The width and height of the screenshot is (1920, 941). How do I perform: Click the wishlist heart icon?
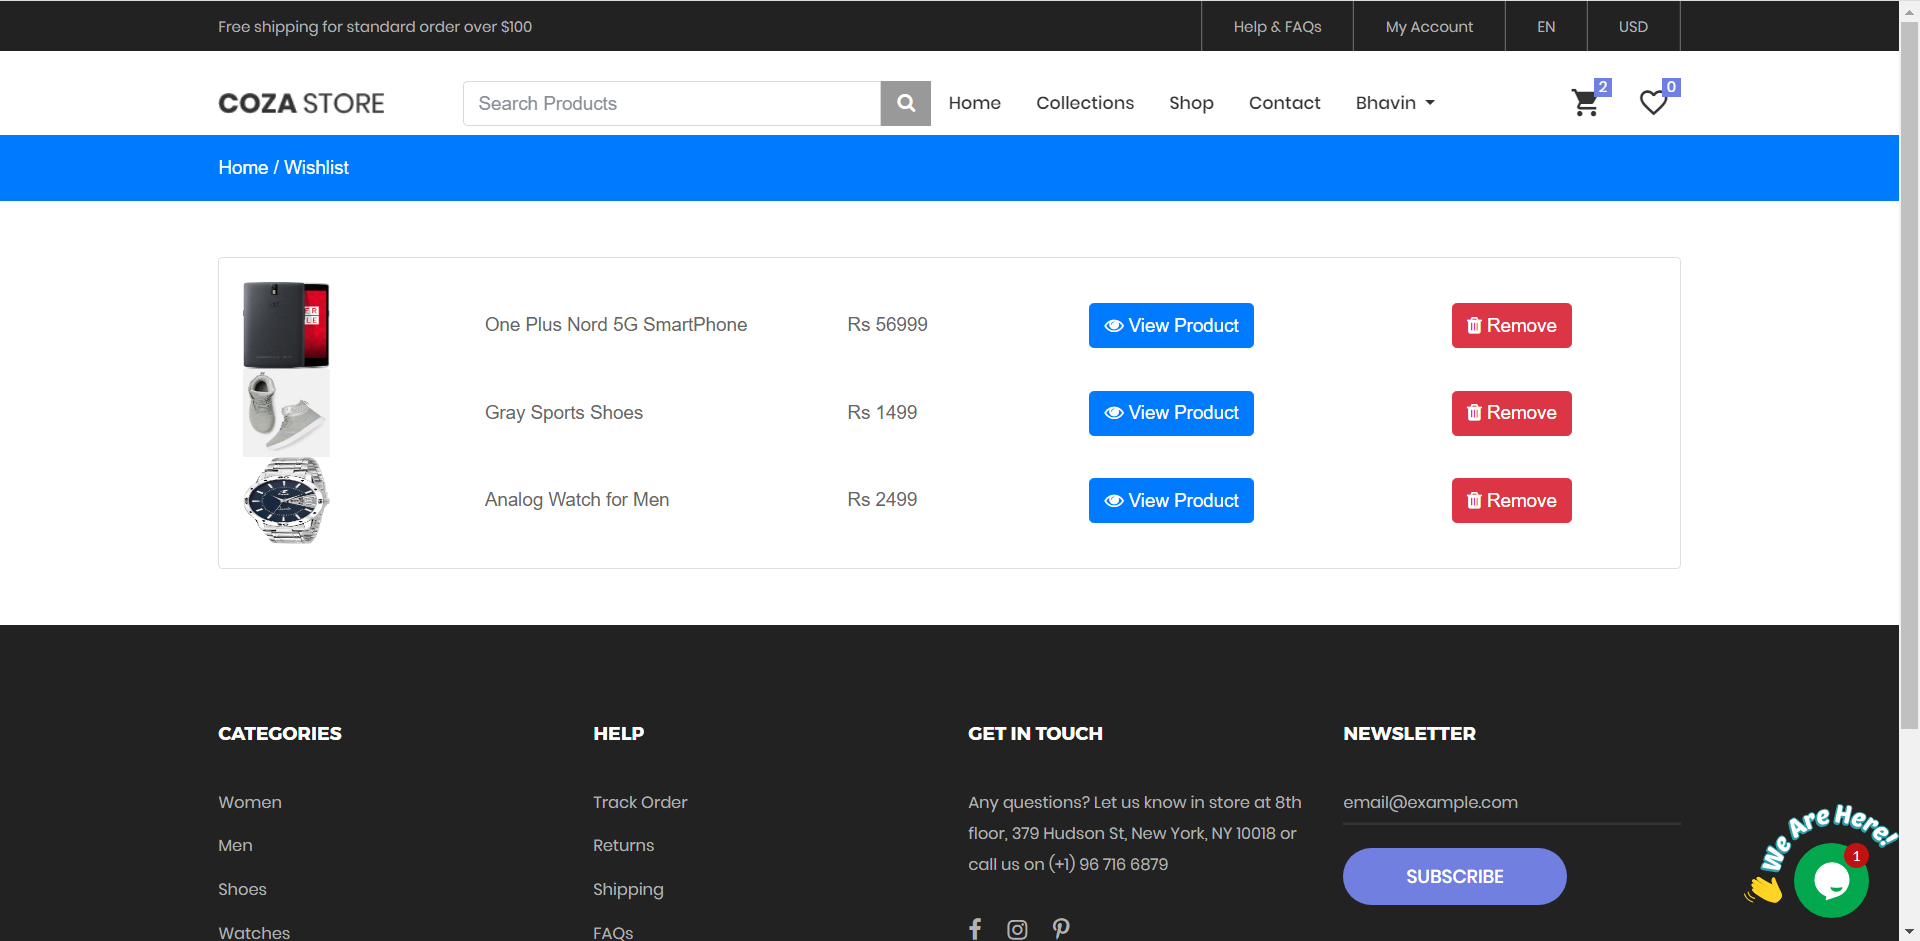1654,103
